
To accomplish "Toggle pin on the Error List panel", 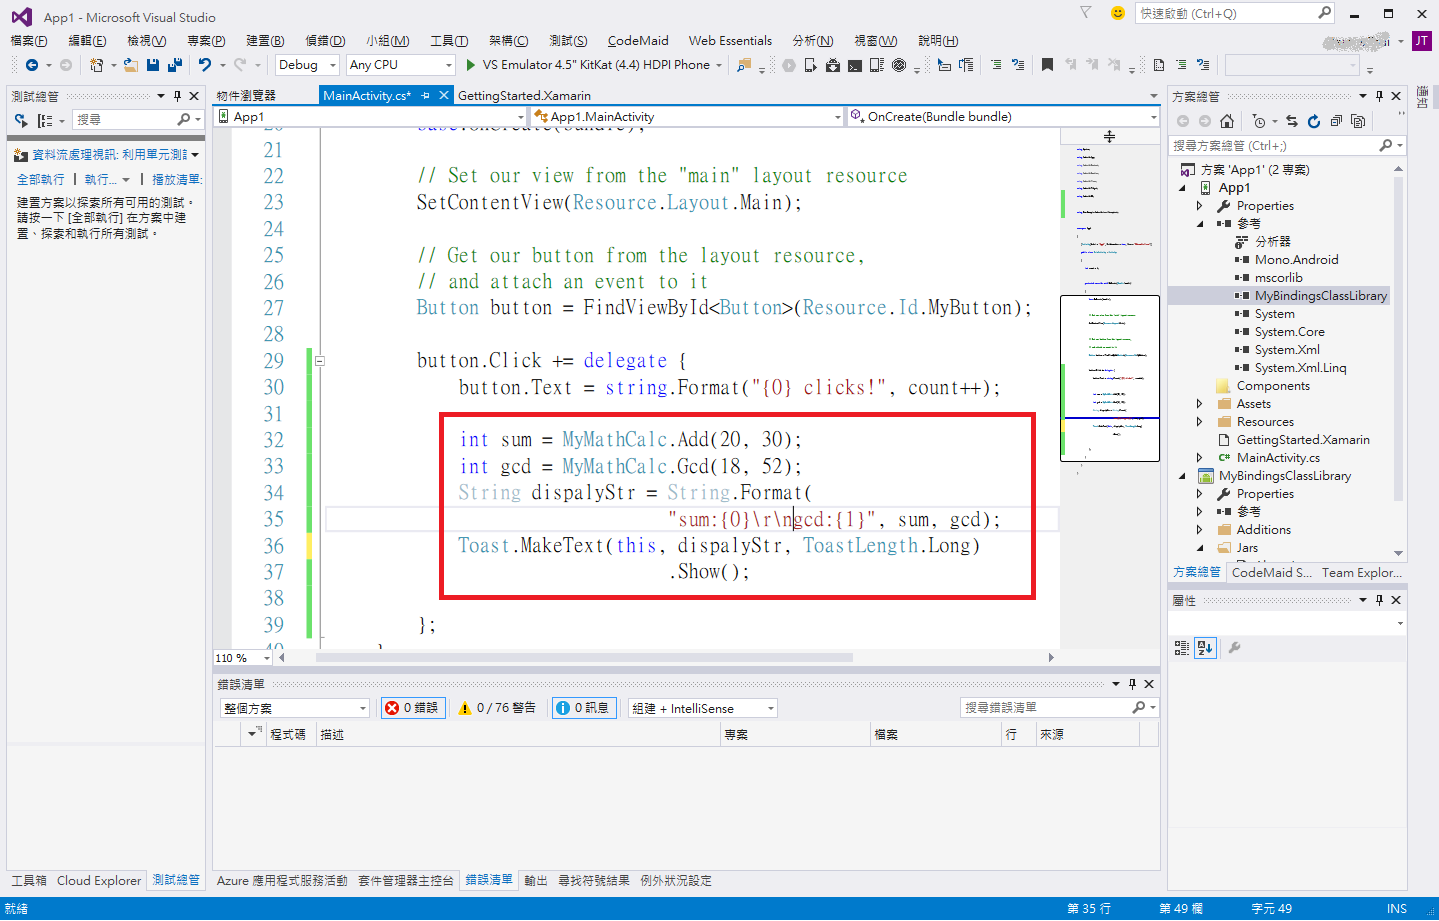I will coord(1132,684).
